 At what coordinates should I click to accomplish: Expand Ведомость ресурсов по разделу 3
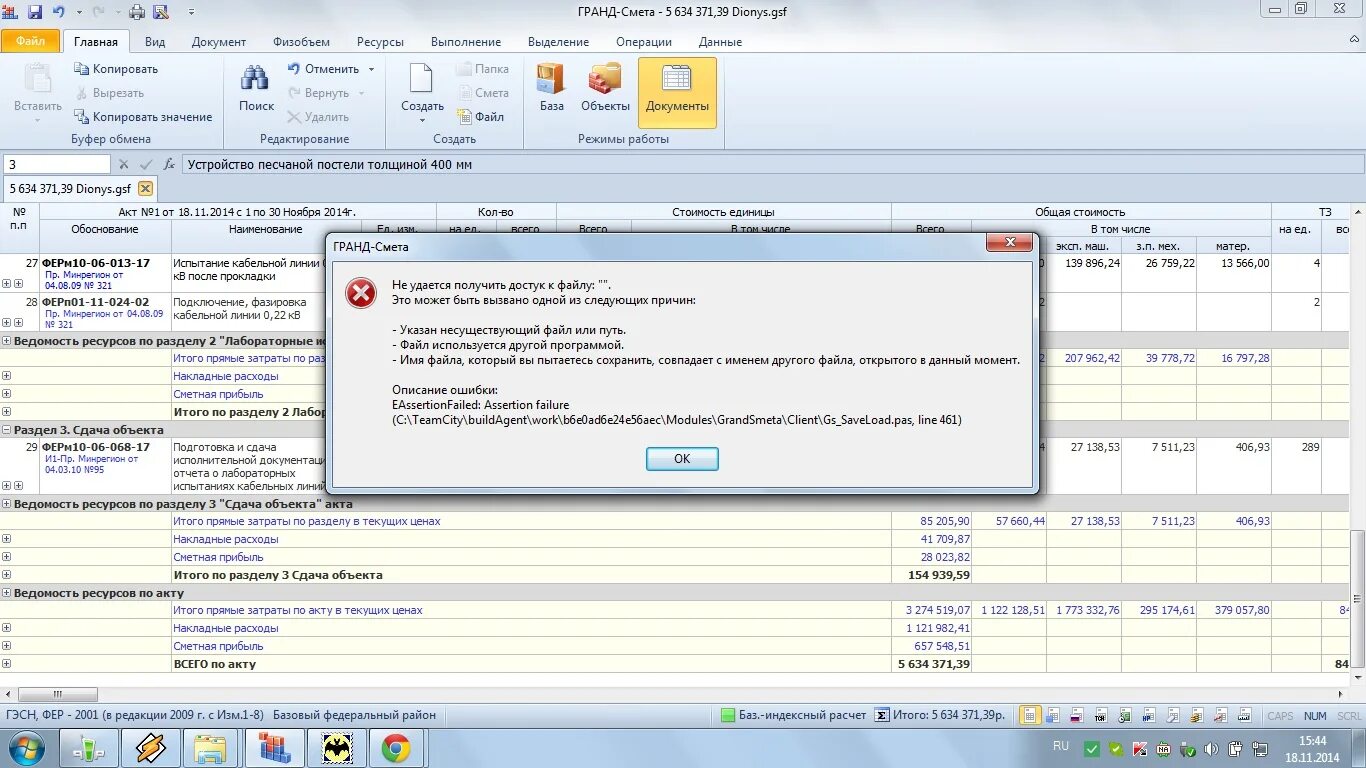(7, 504)
